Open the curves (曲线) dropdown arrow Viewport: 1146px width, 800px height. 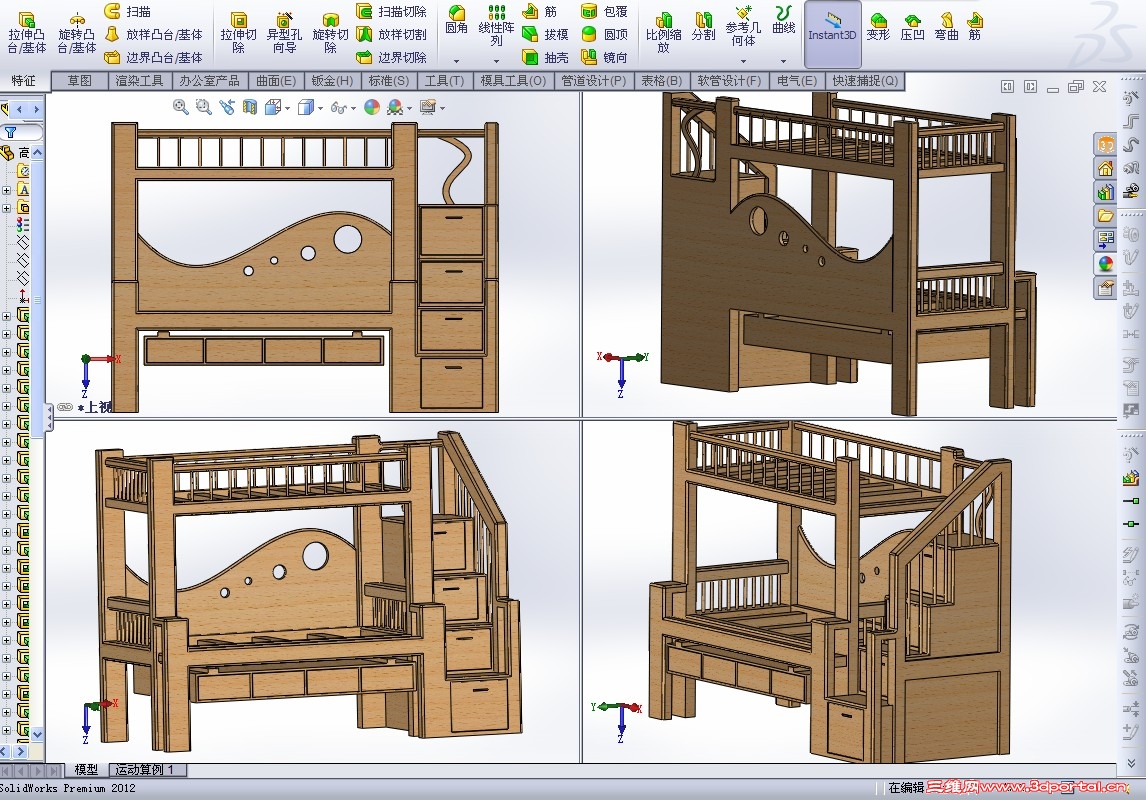click(x=783, y=61)
